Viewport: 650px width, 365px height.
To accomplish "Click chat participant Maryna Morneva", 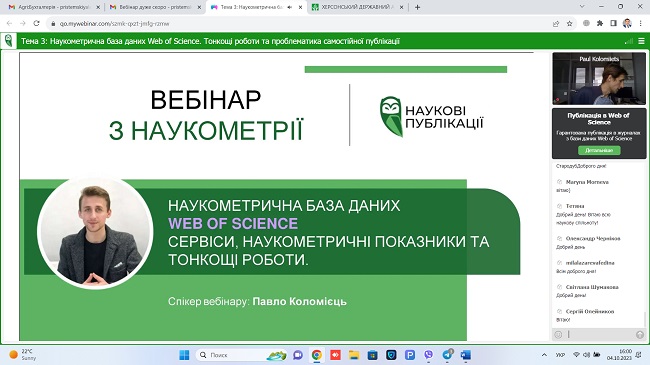I will pos(587,182).
